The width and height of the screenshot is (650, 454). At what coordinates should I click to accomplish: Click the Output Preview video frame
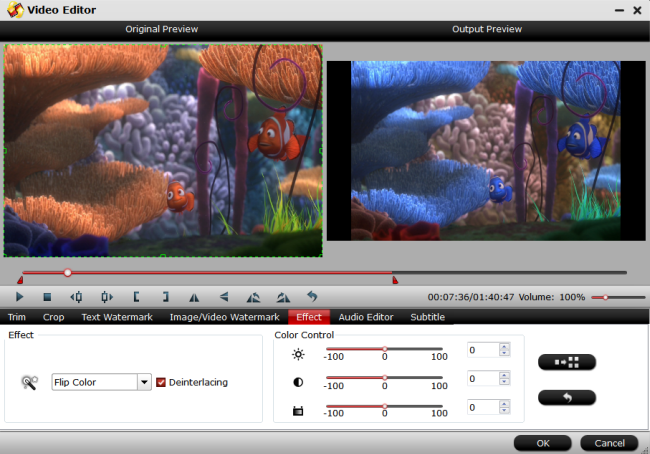(x=486, y=151)
